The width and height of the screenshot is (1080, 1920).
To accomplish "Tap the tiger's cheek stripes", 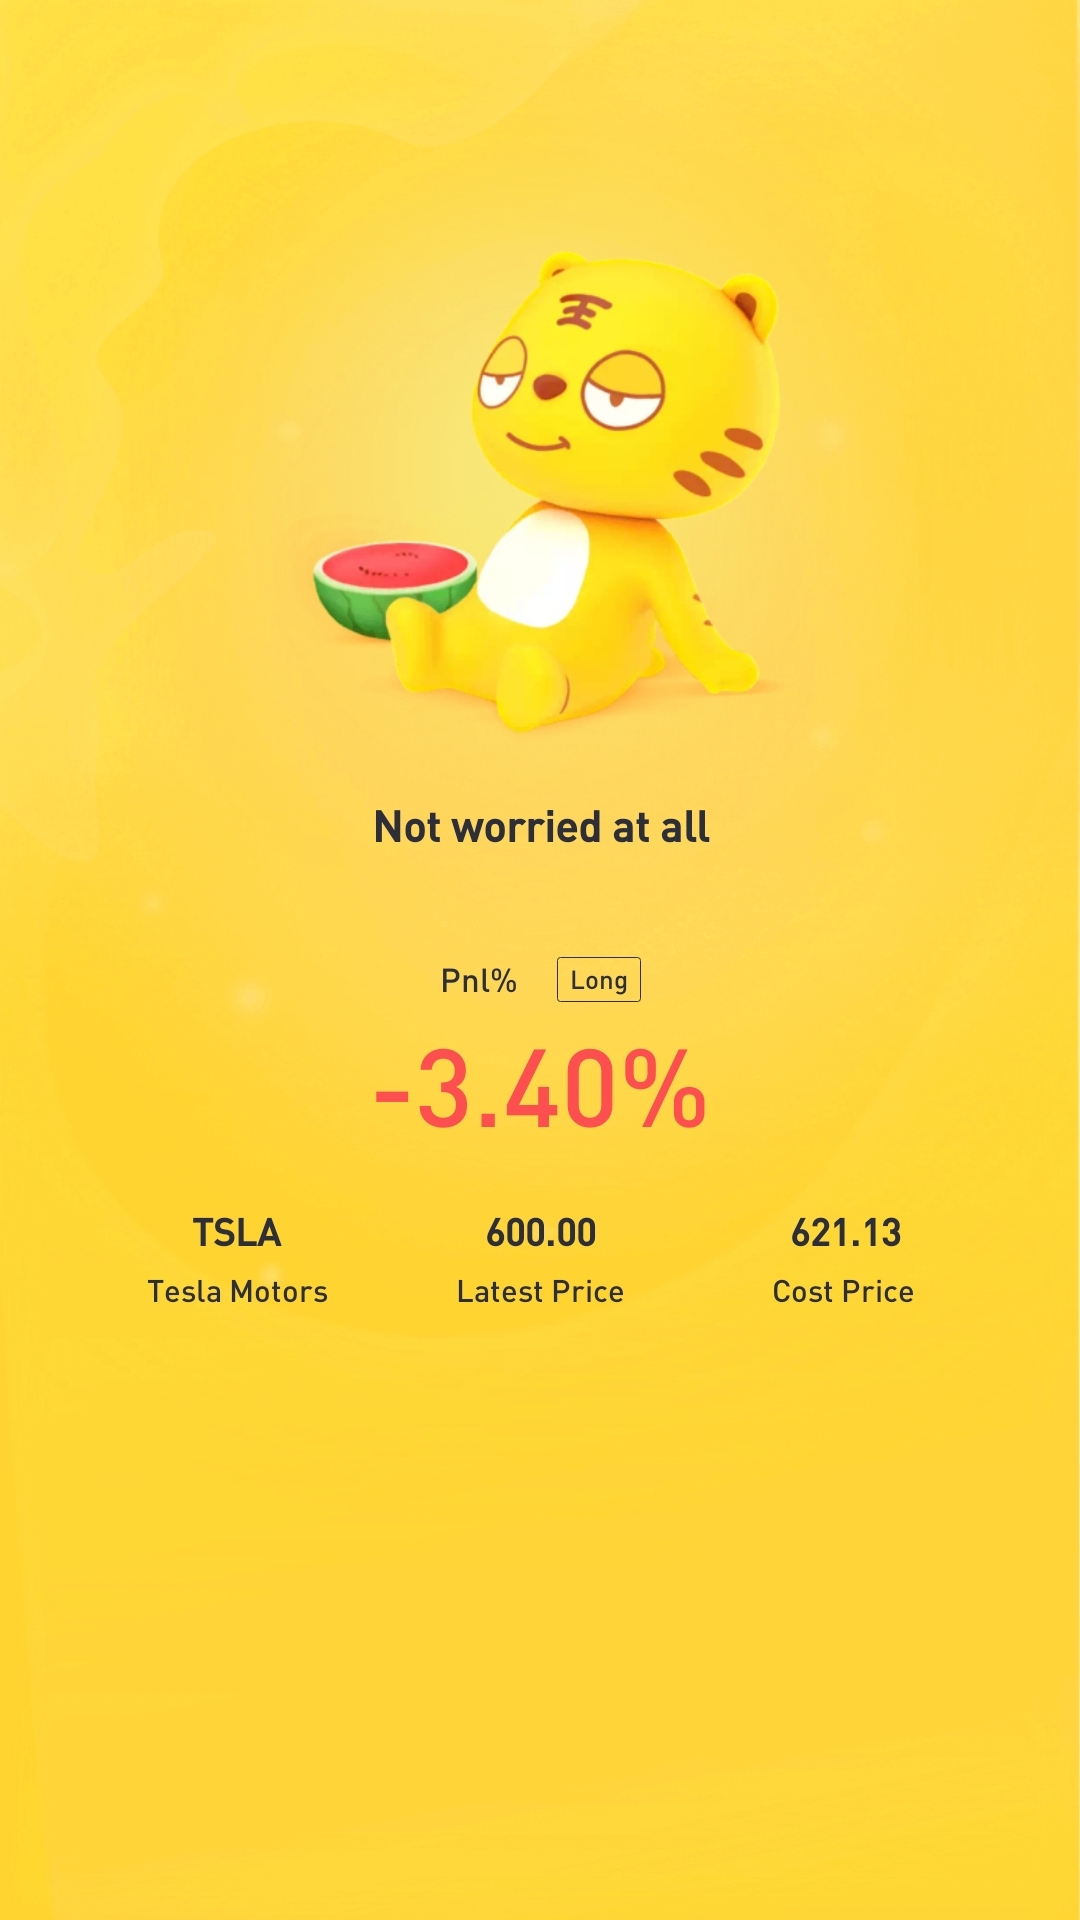I will 722,462.
